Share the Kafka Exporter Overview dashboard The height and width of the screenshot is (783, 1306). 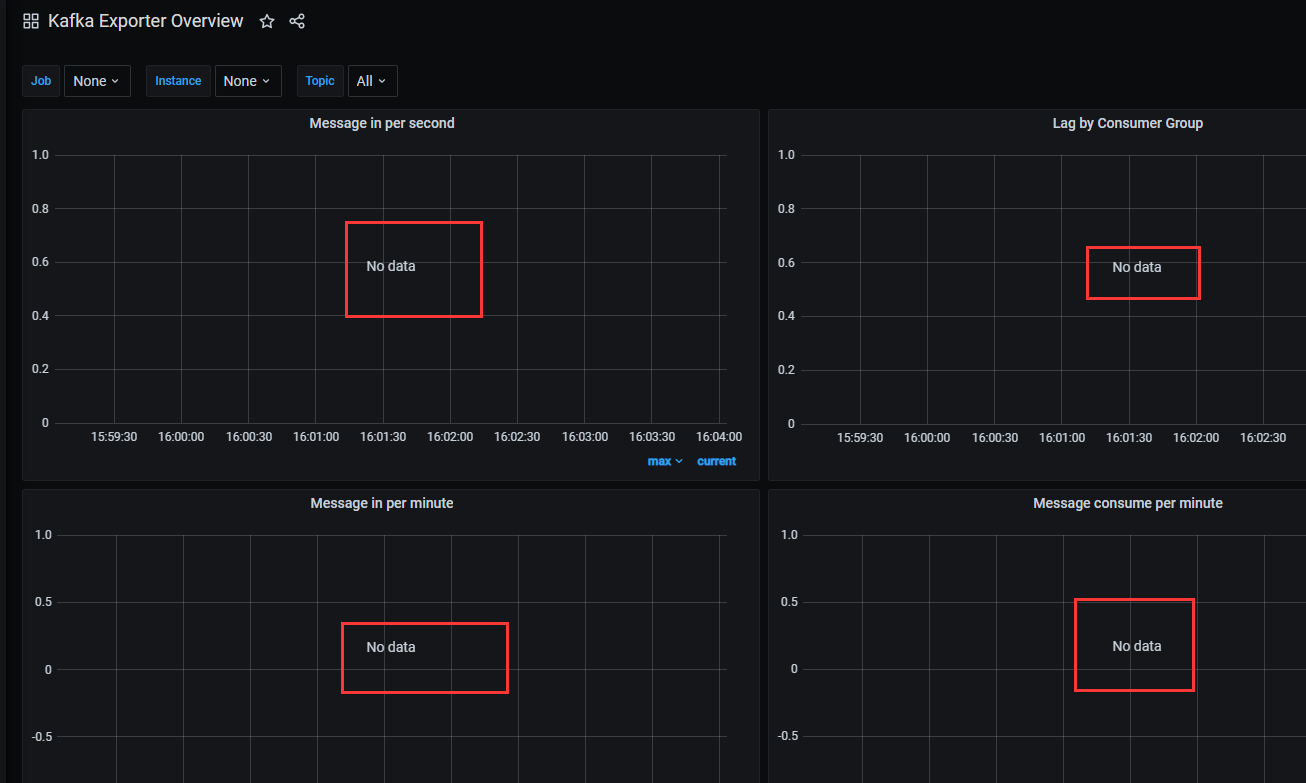297,20
